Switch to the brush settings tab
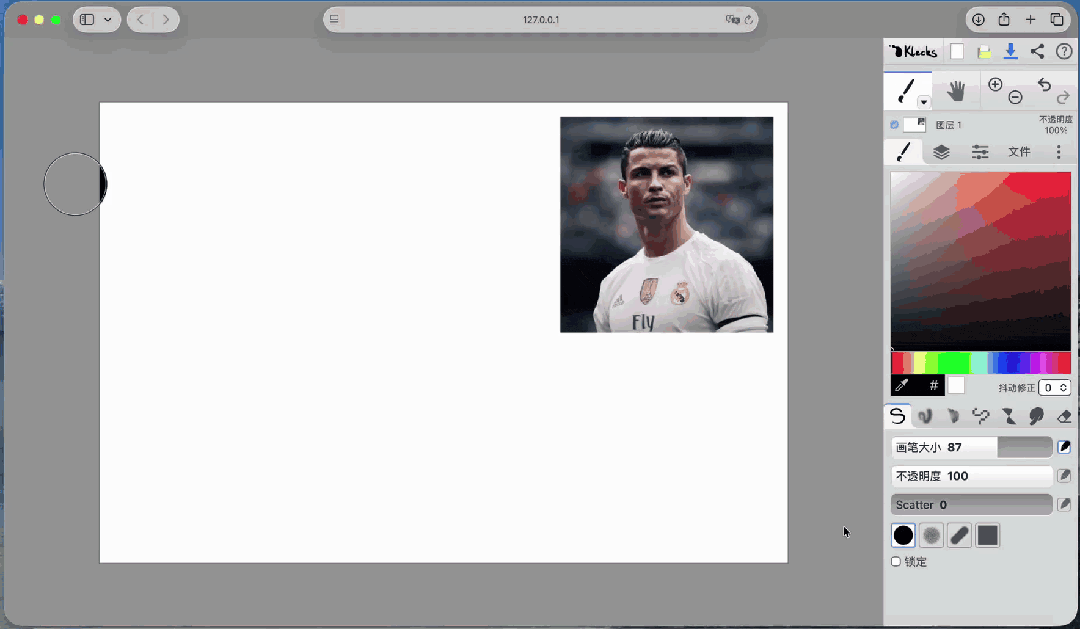The height and width of the screenshot is (629, 1080). pos(904,152)
